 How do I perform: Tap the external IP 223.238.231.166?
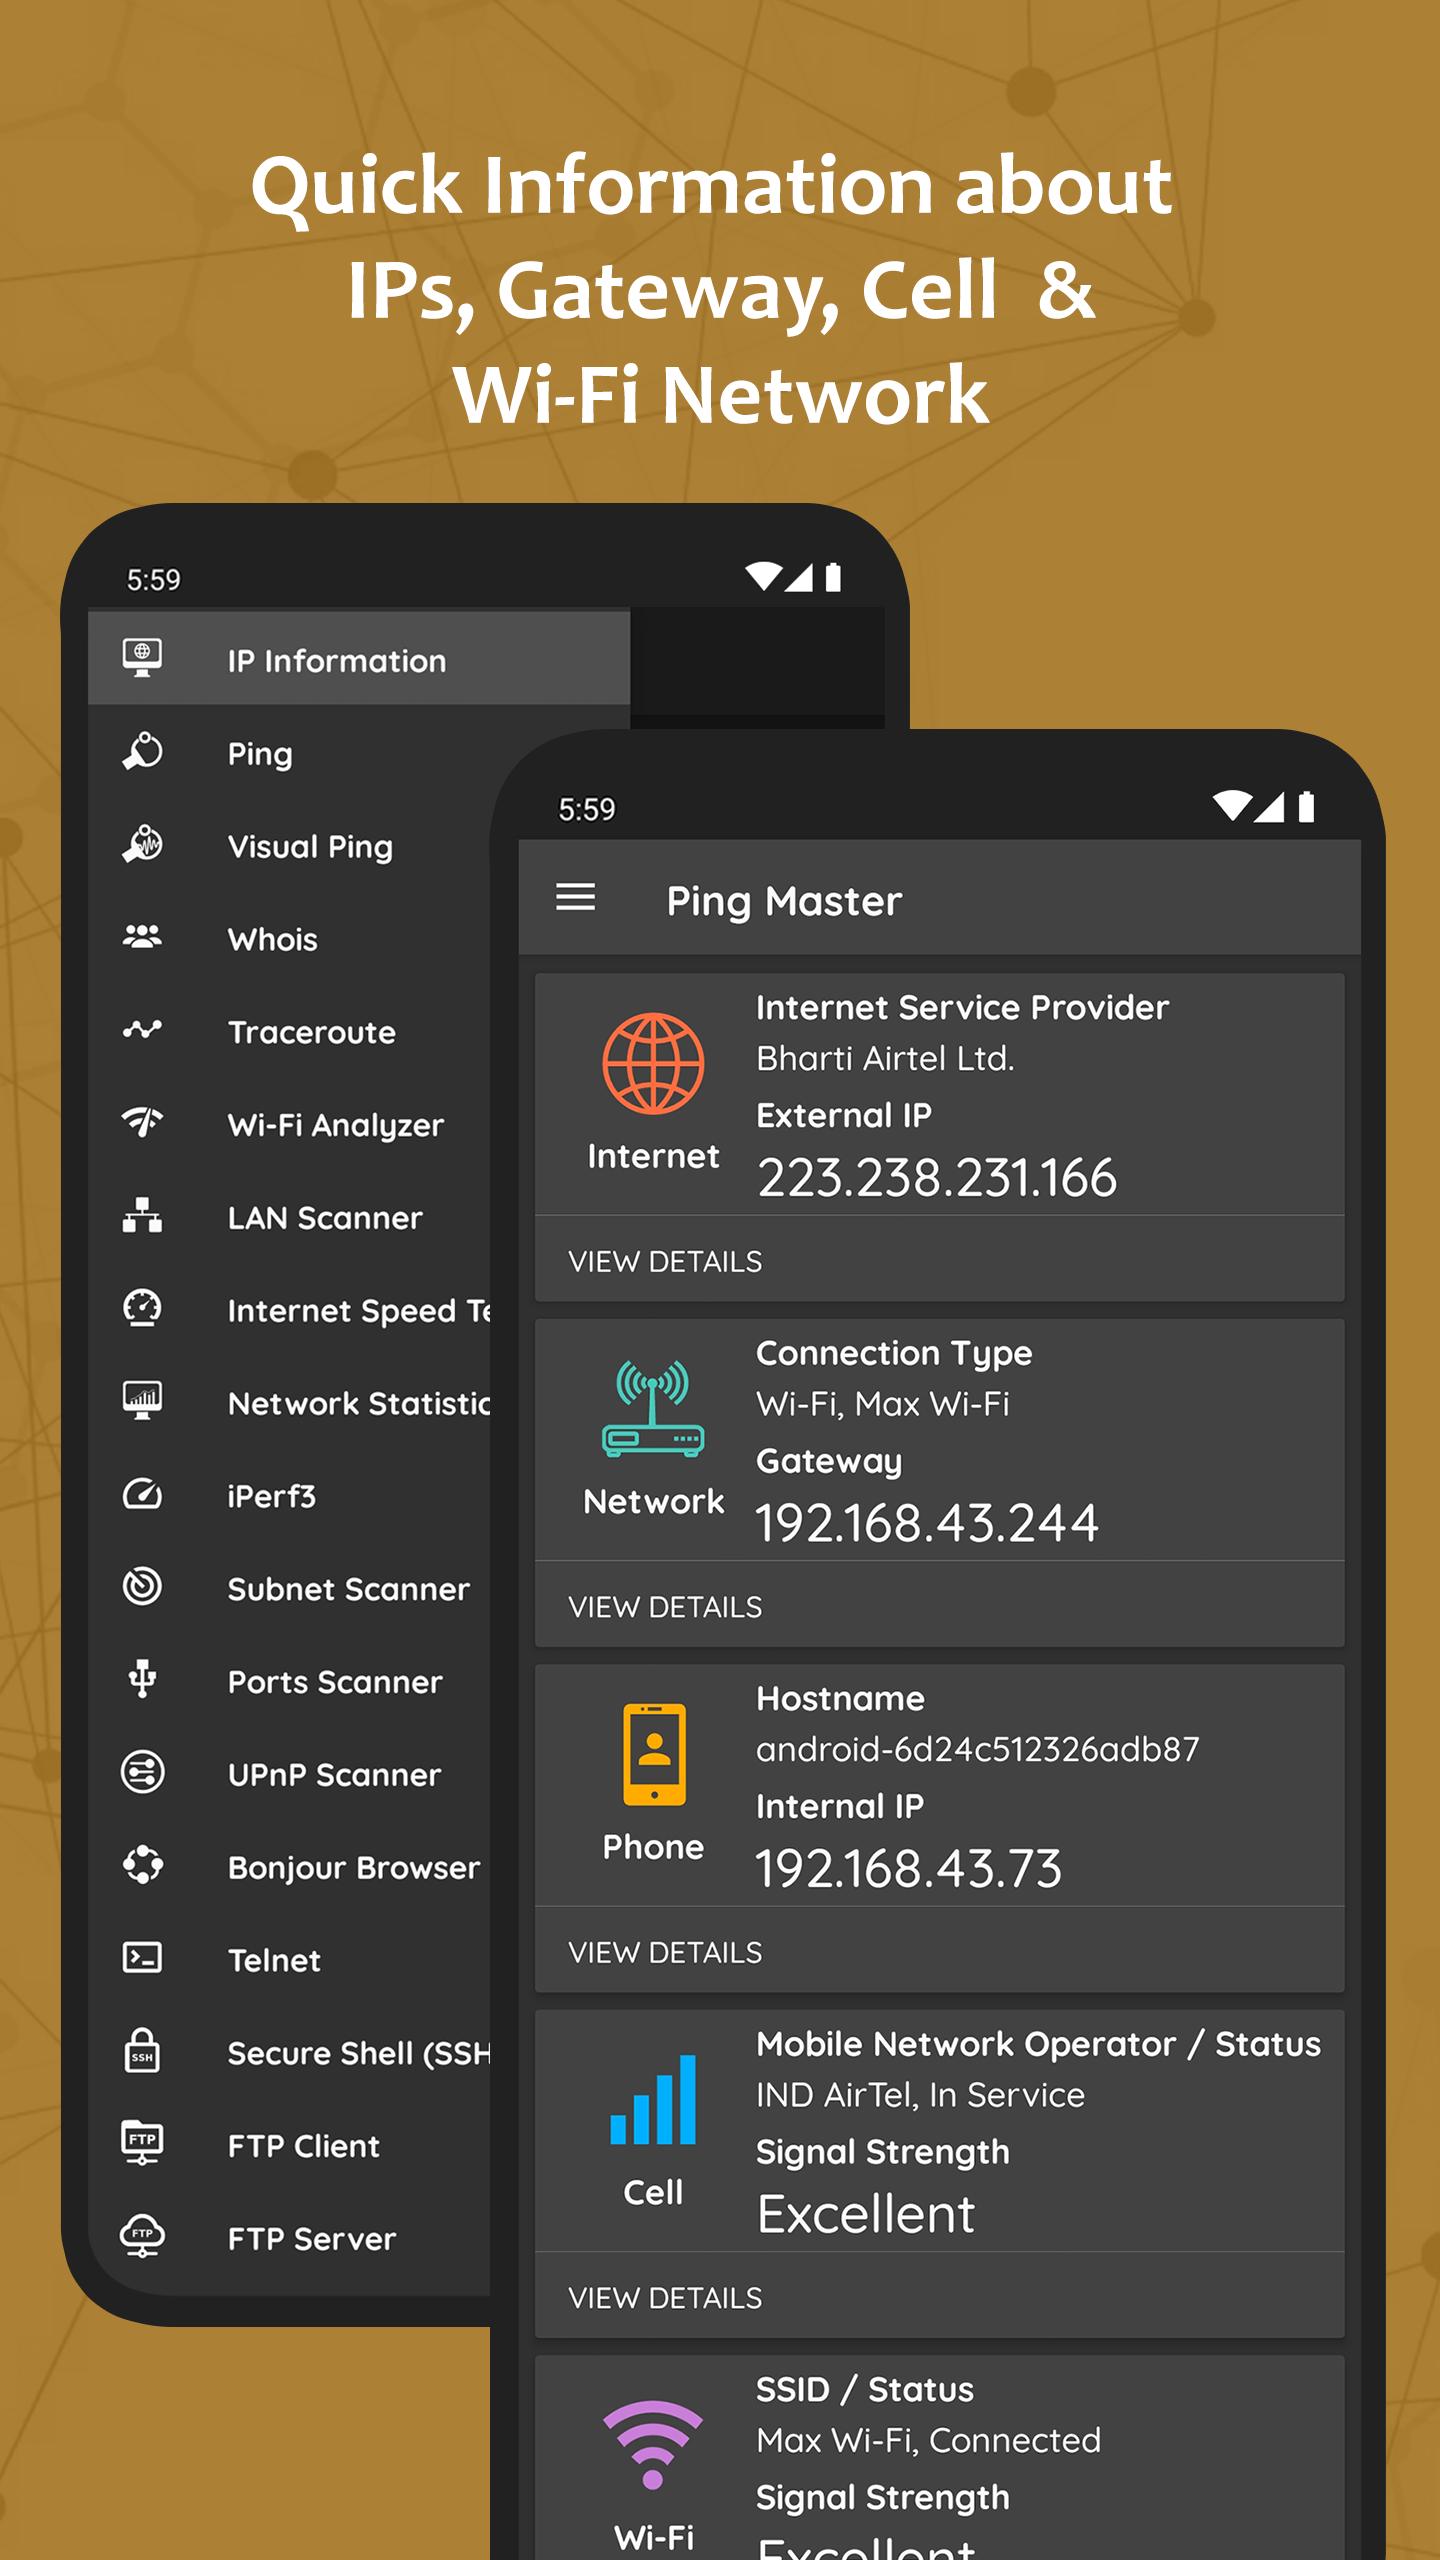(936, 1177)
